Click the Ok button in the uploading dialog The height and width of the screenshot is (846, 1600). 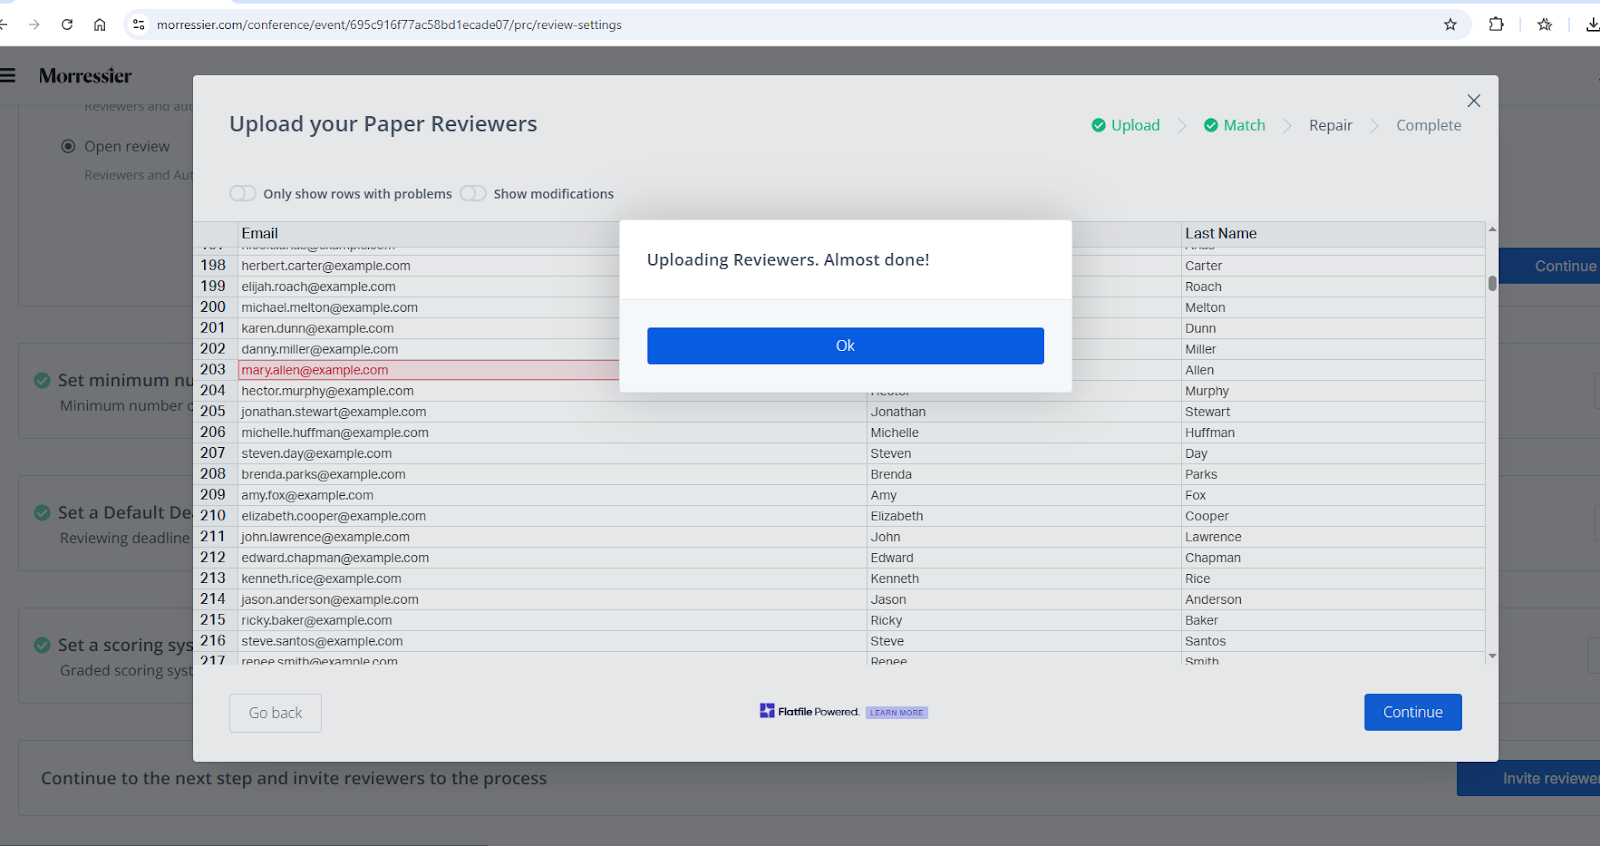point(845,346)
